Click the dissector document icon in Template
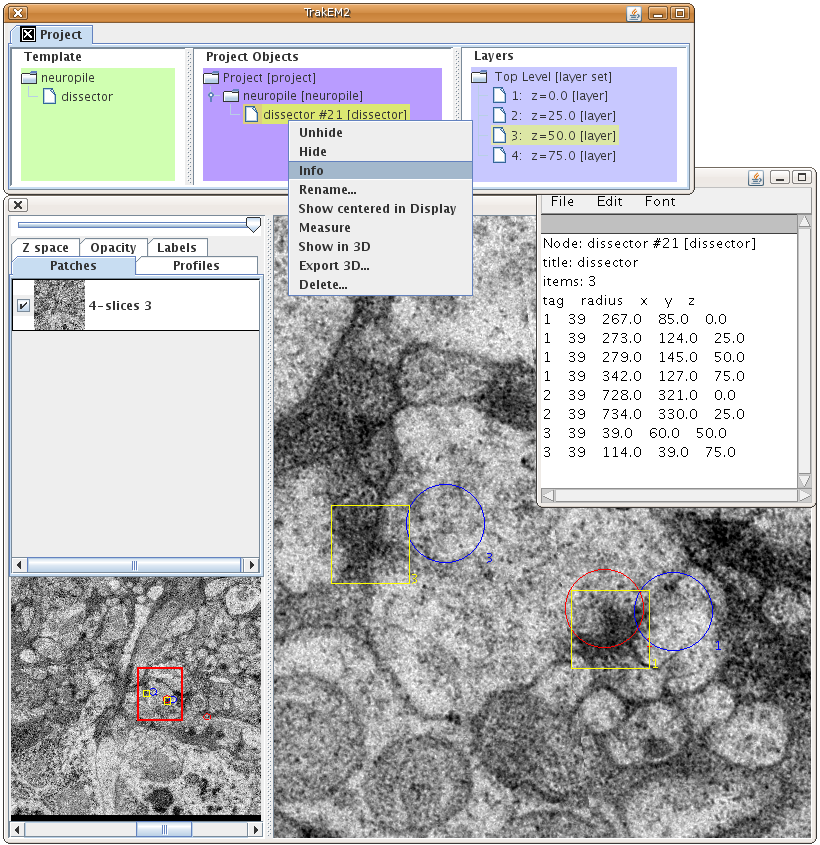 point(49,97)
